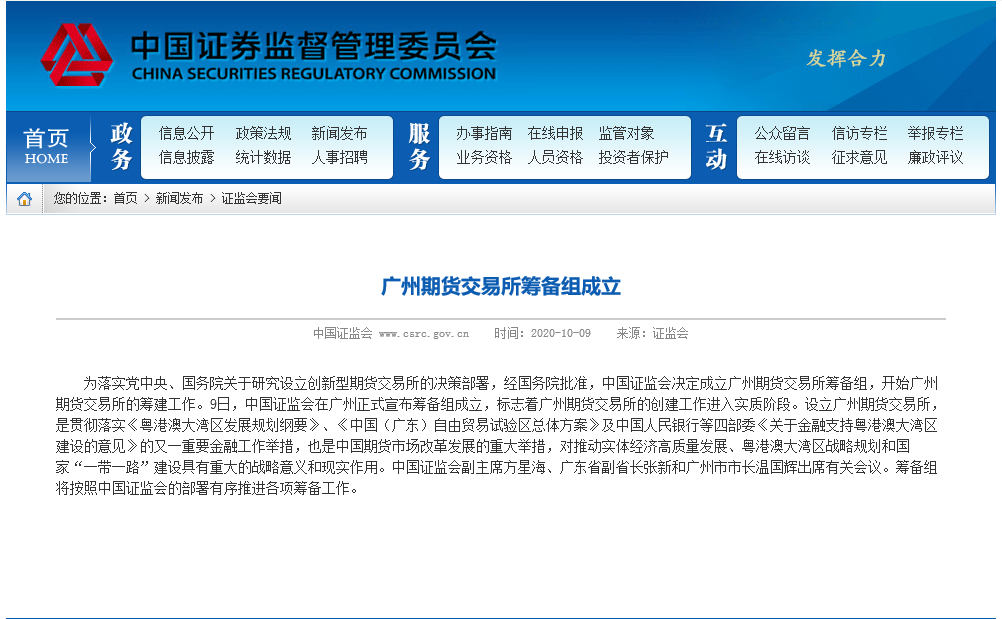The width and height of the screenshot is (1002, 619).
Task: Open 公众留言 under 互动
Action: (782, 134)
